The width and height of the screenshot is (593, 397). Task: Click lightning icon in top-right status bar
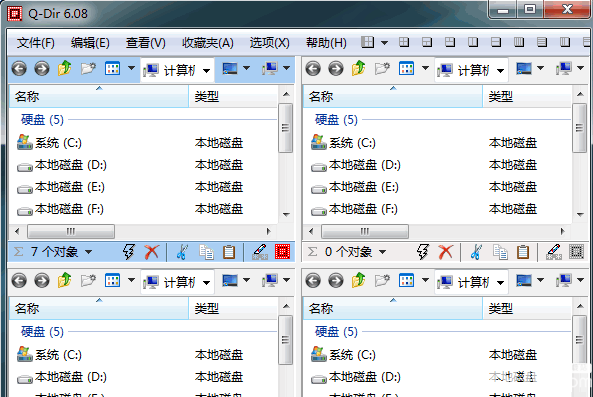pos(423,252)
